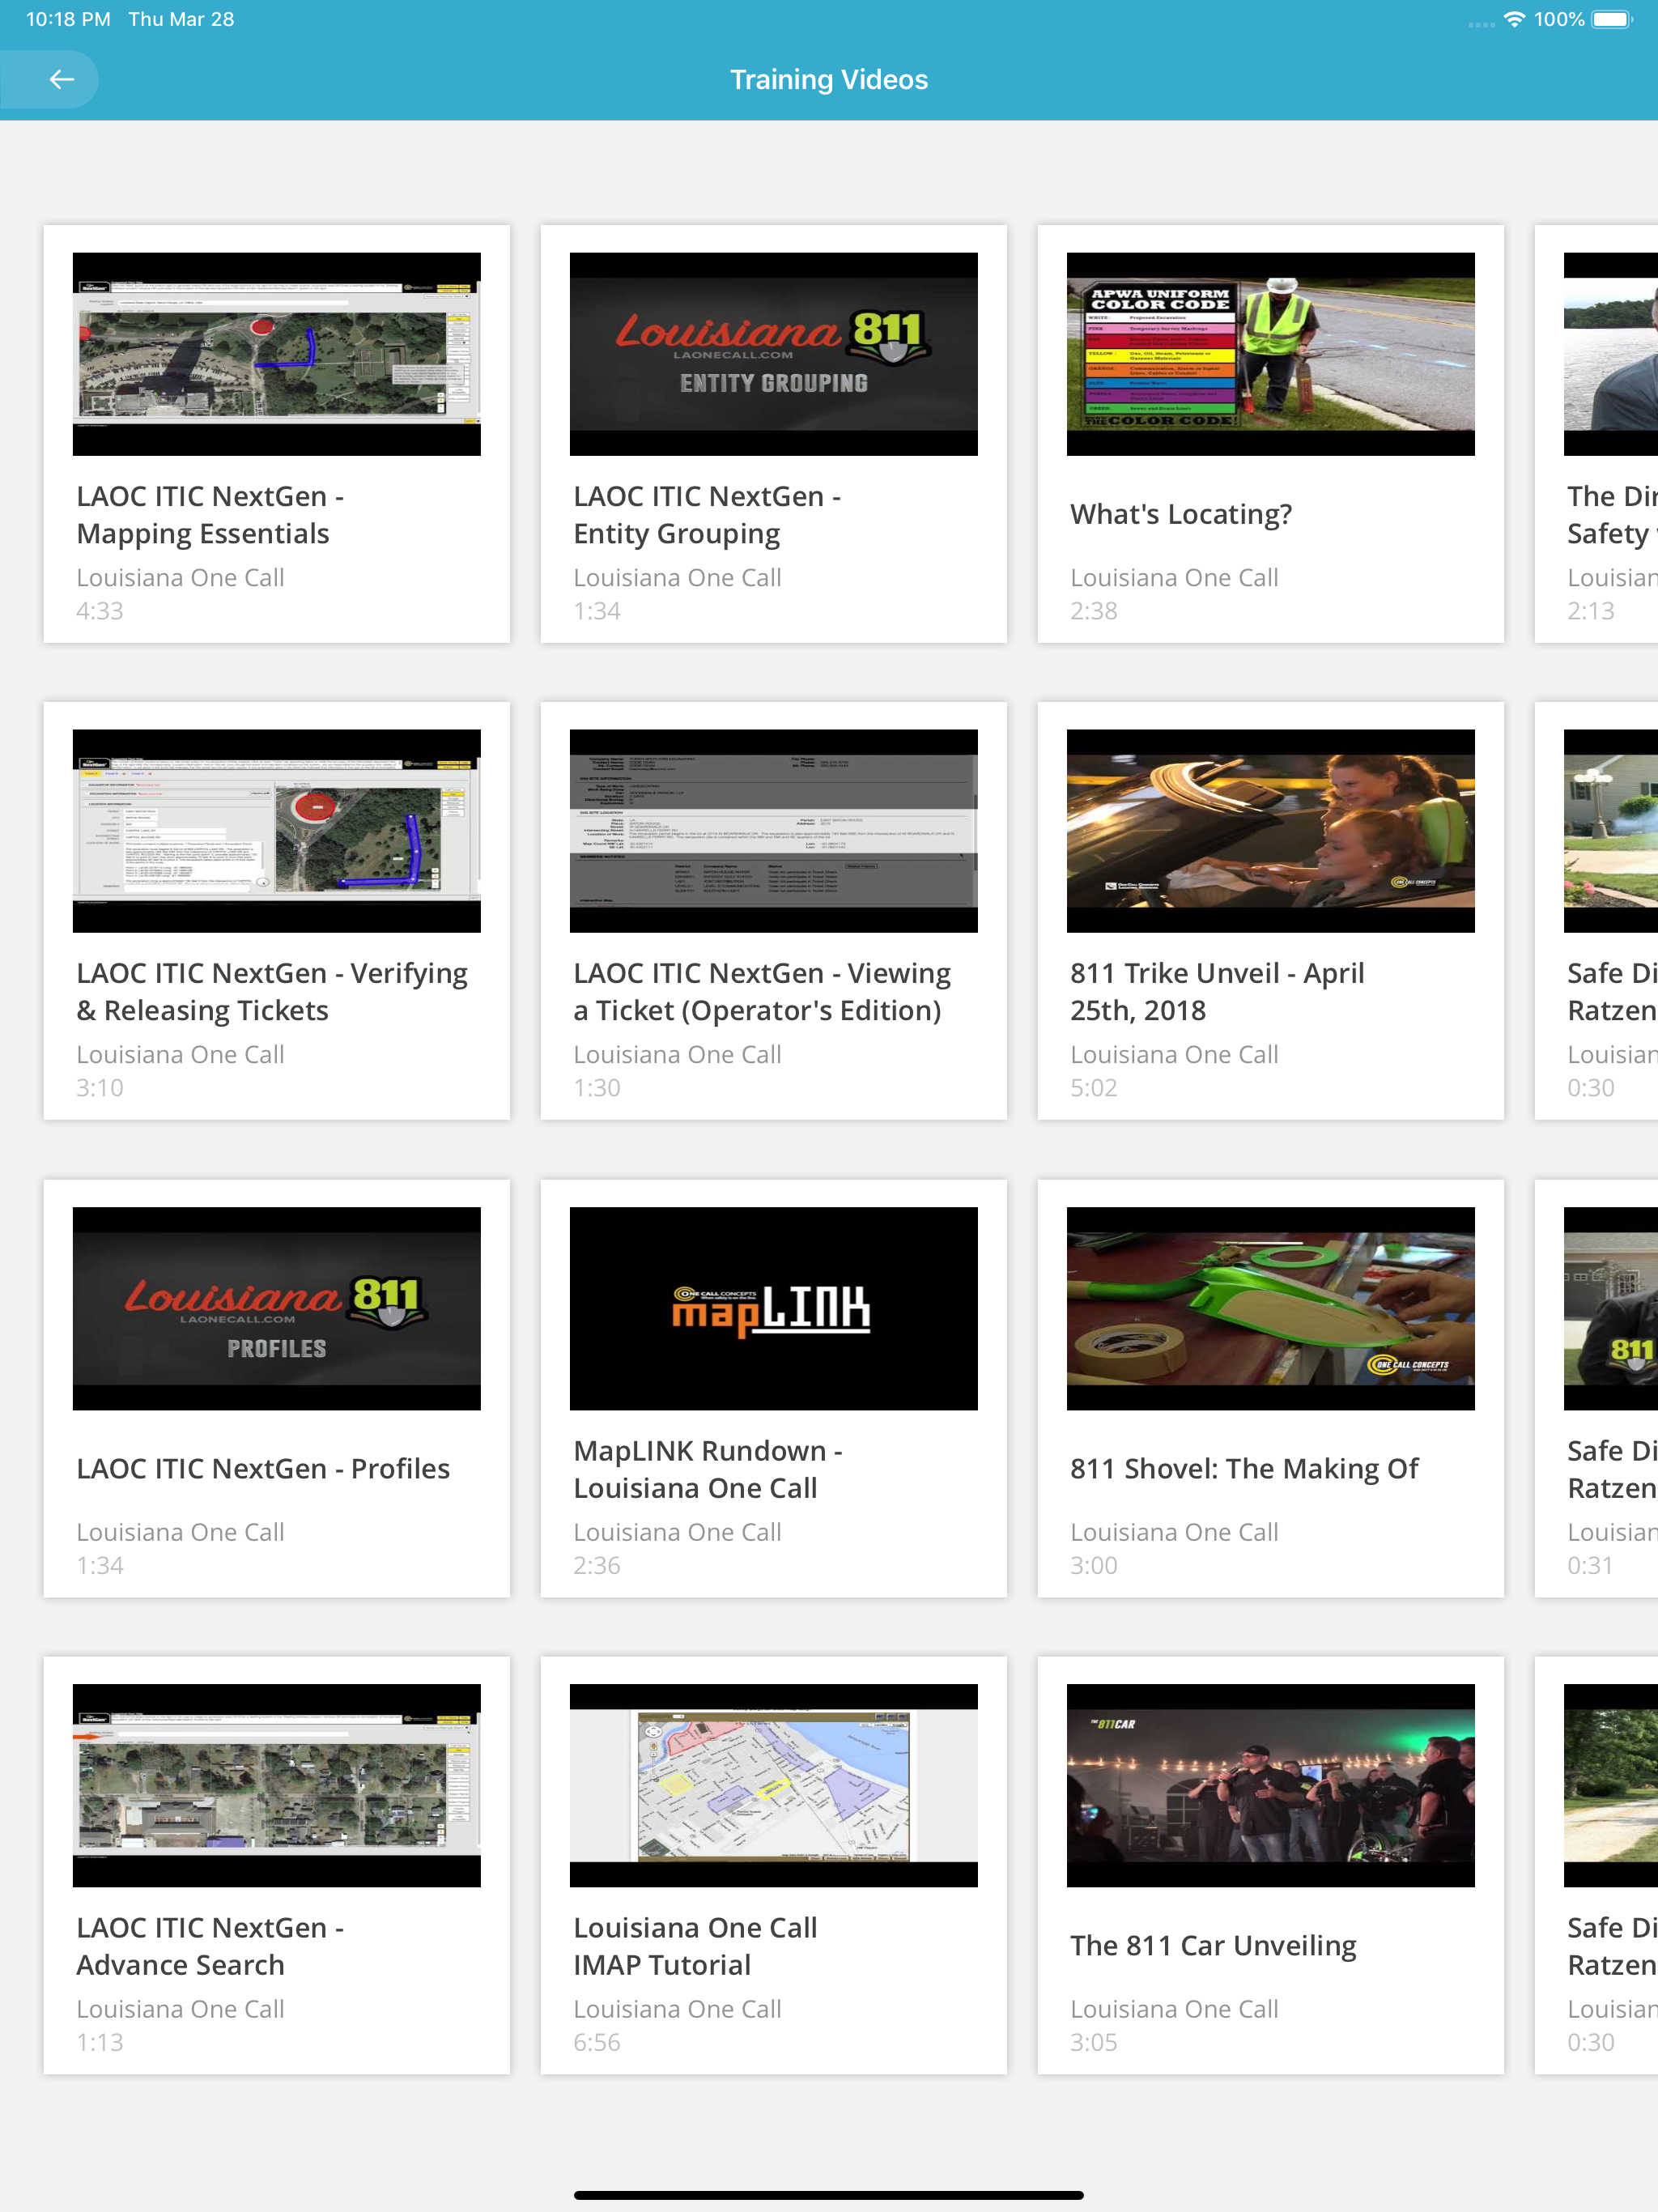Select '811 Shovel: The Making Of' title
The width and height of the screenshot is (1658, 2212).
pyautogui.click(x=1244, y=1468)
